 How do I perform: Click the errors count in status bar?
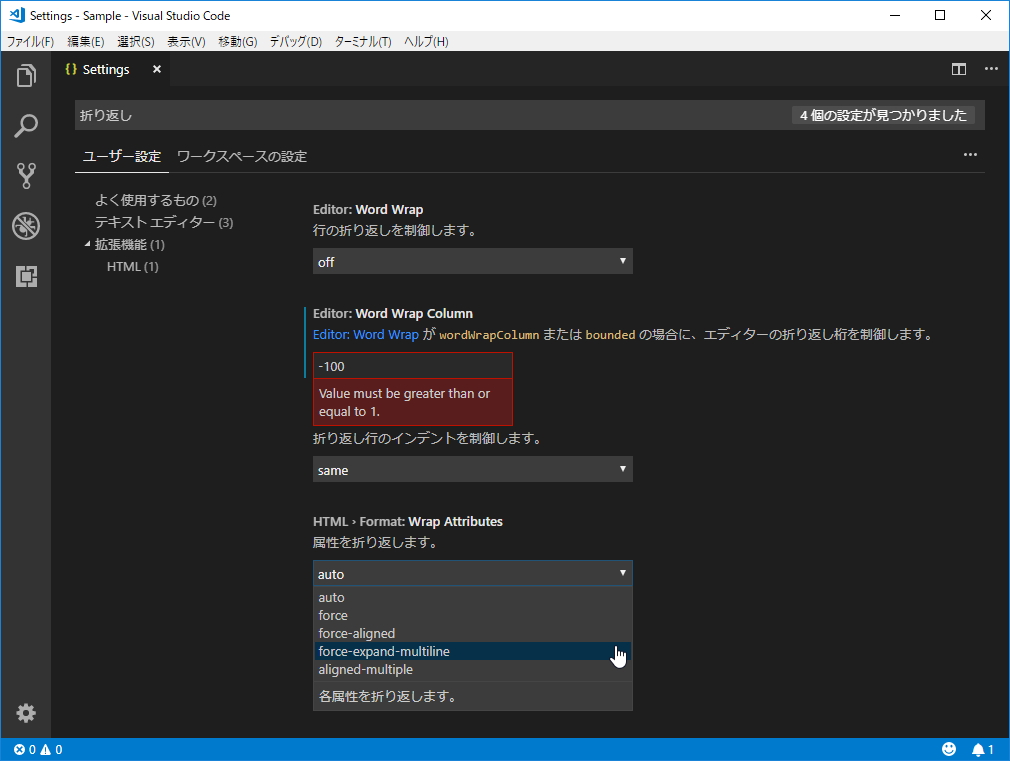click(x=25, y=749)
